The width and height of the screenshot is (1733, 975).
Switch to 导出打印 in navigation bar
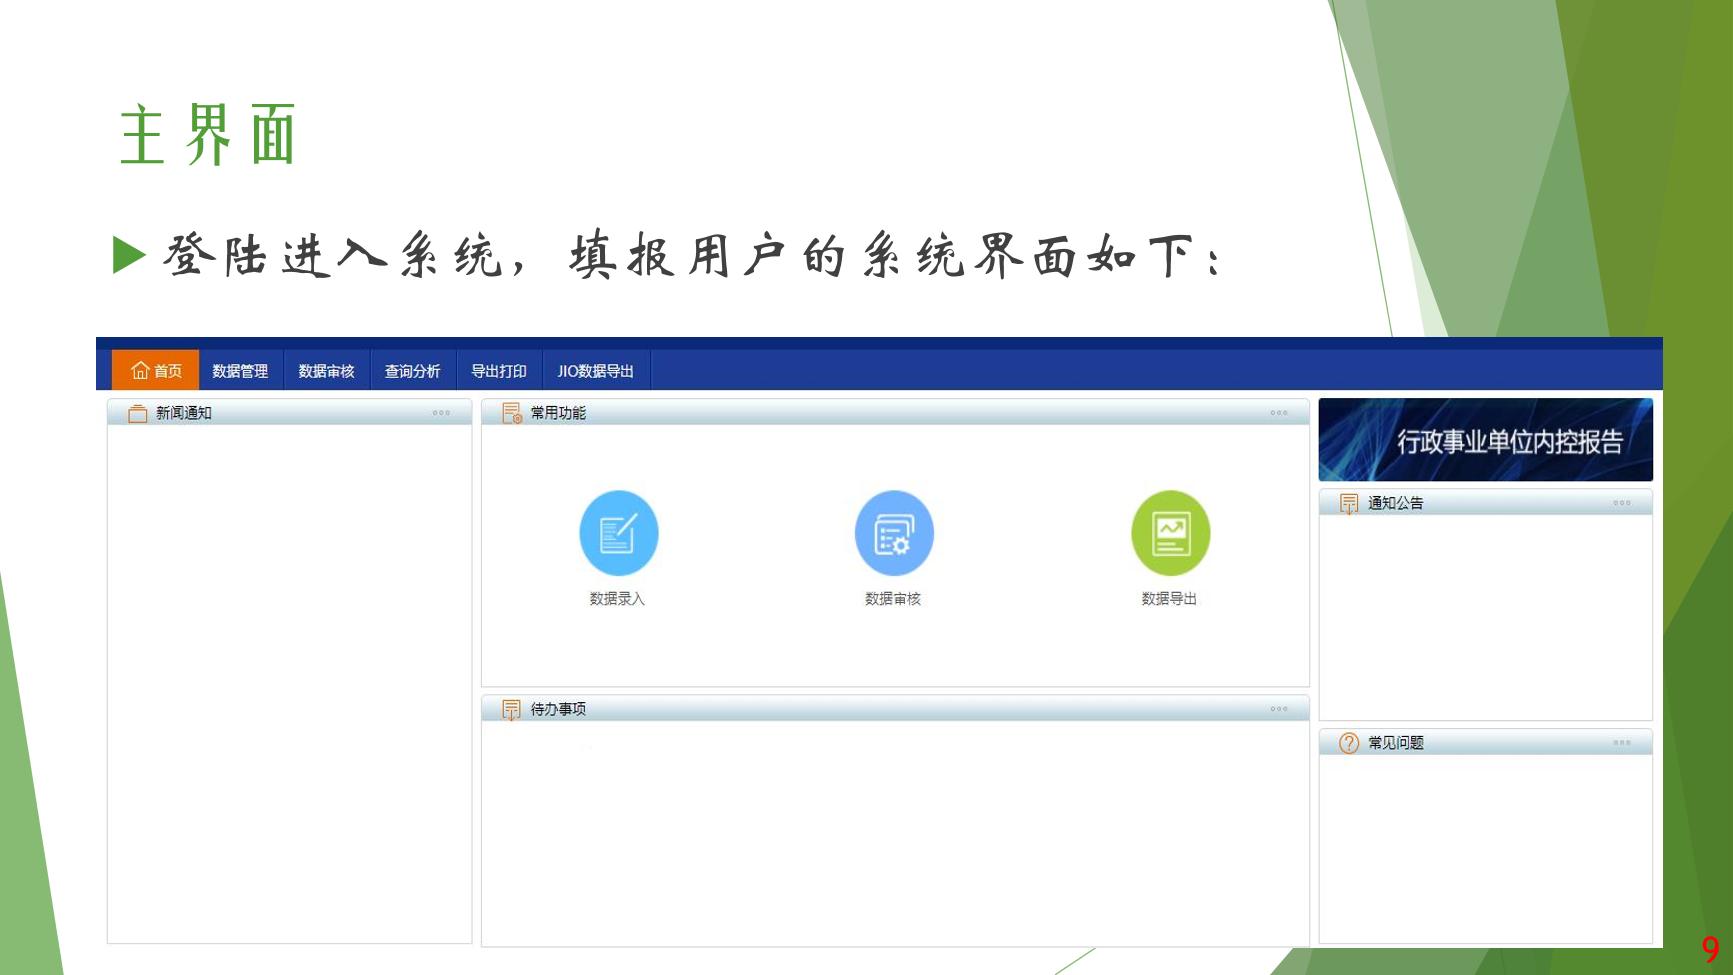498,371
